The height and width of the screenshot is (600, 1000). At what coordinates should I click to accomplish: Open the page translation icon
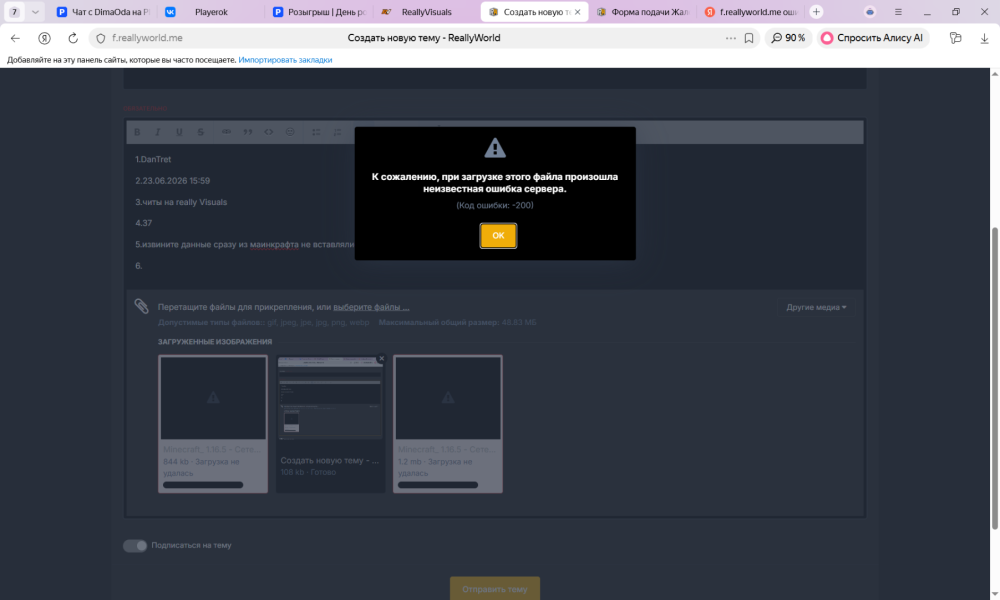pyautogui.click(x=955, y=38)
